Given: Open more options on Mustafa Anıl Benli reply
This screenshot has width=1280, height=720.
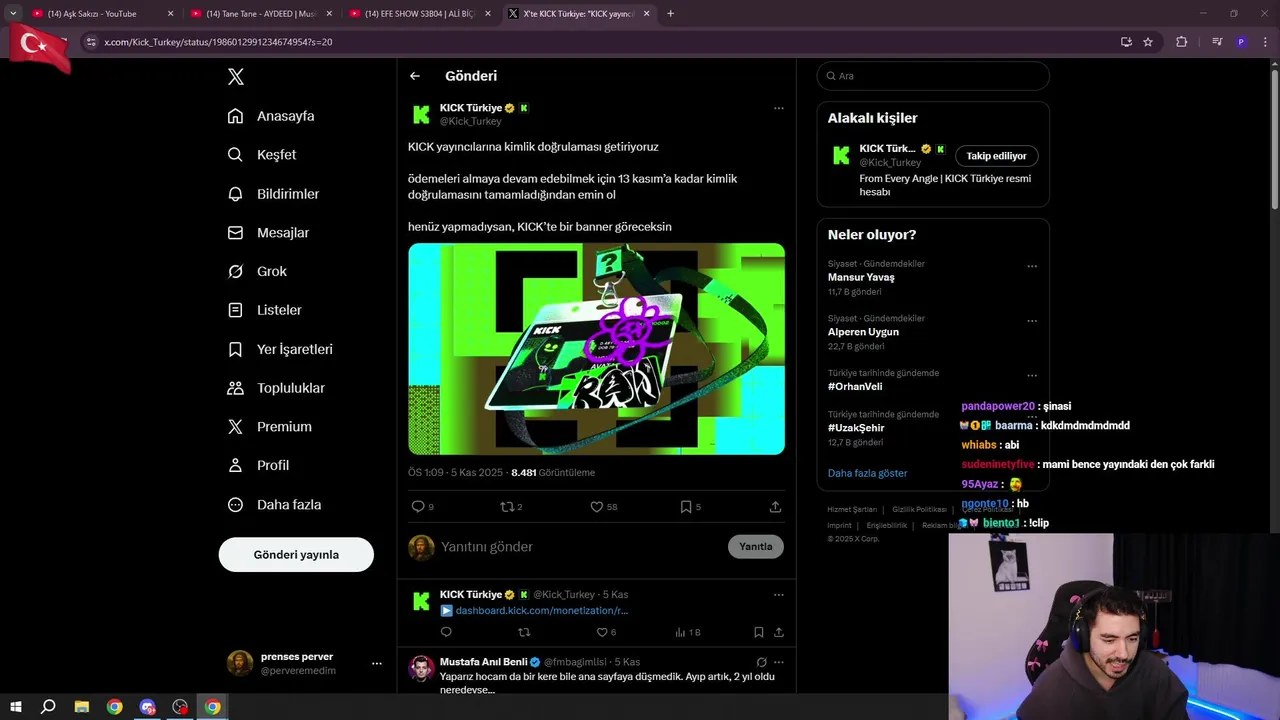Looking at the screenshot, I should pos(778,662).
